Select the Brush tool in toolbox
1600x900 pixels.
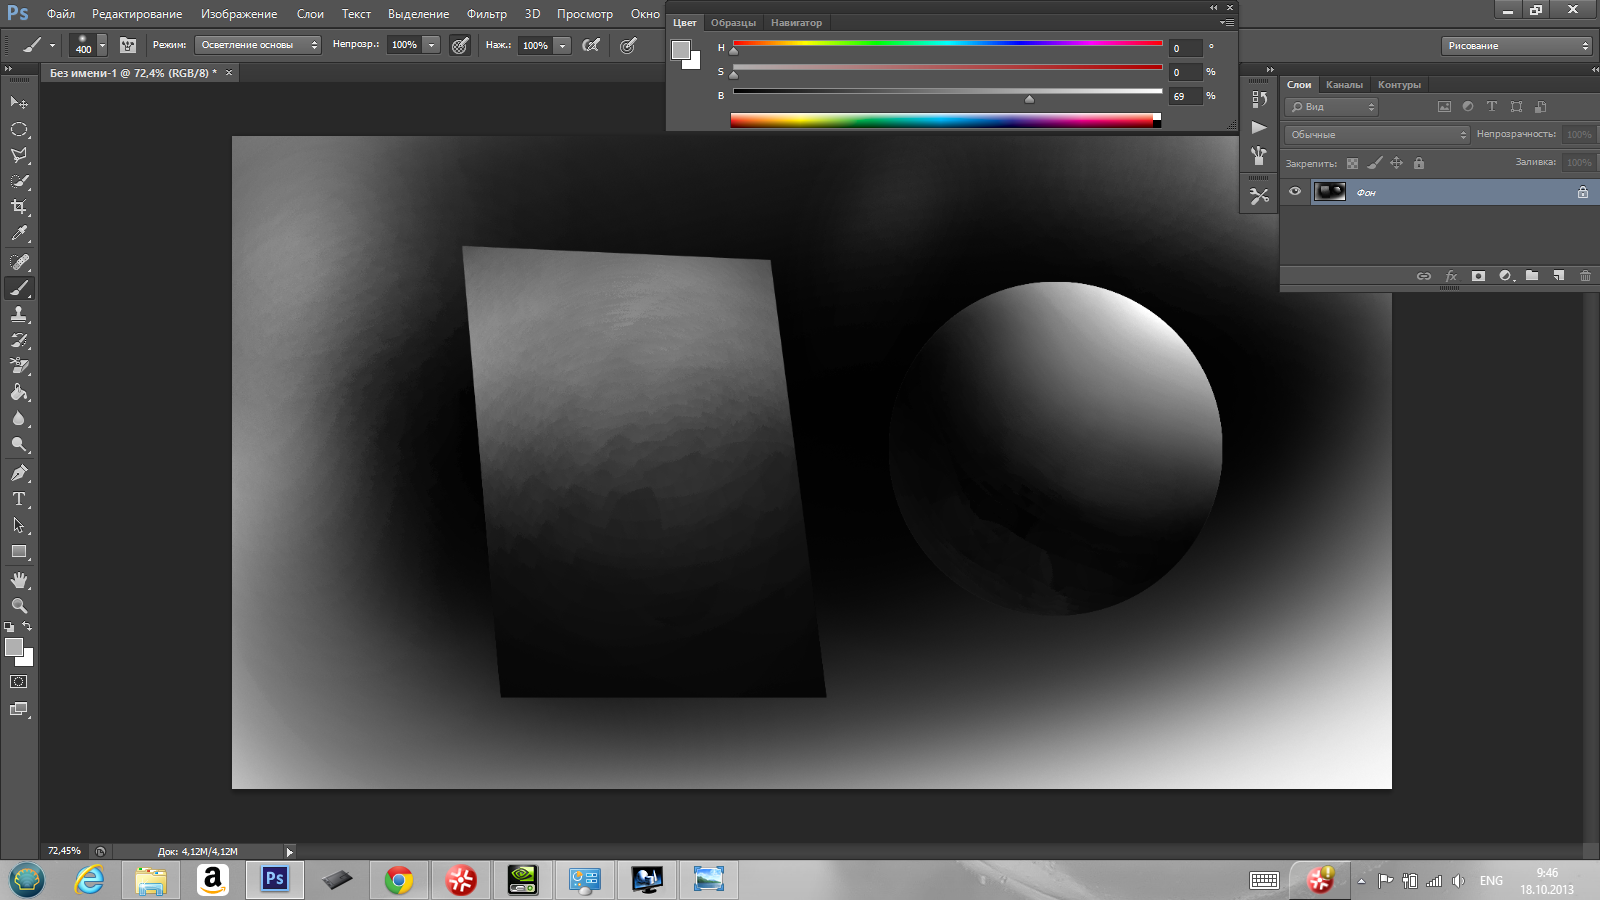click(x=19, y=288)
